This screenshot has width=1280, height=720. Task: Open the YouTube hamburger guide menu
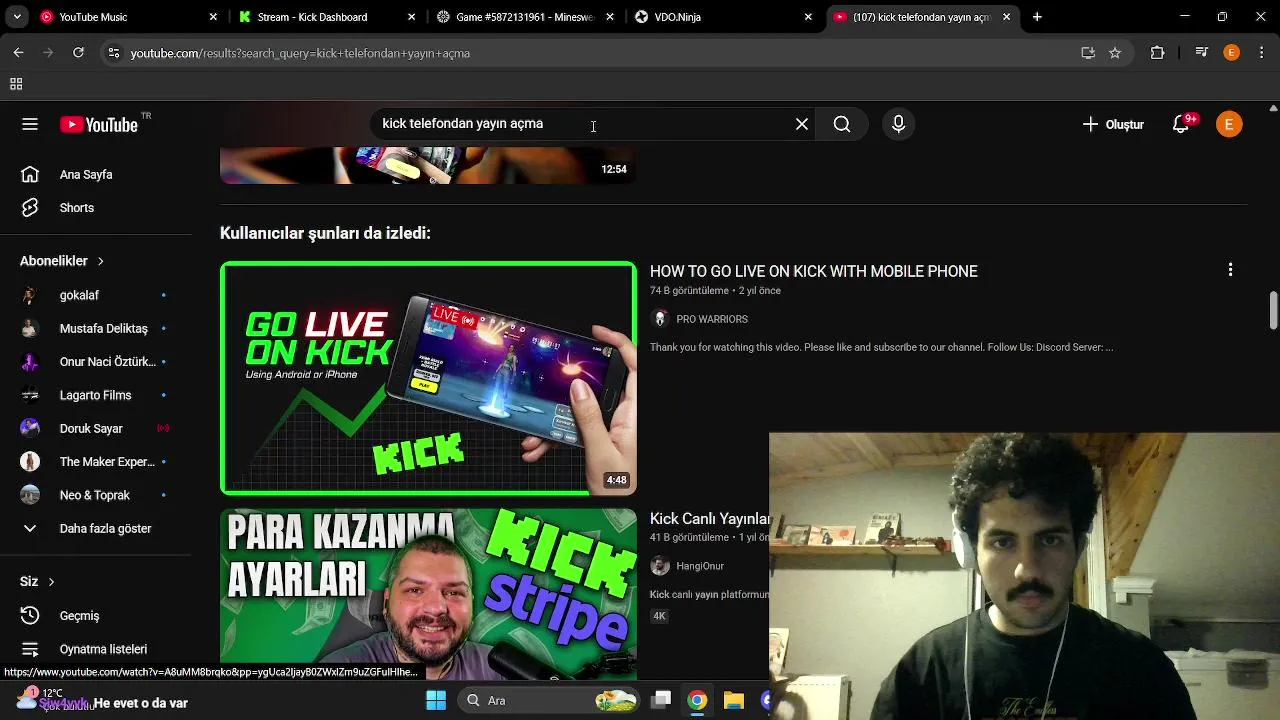point(30,124)
